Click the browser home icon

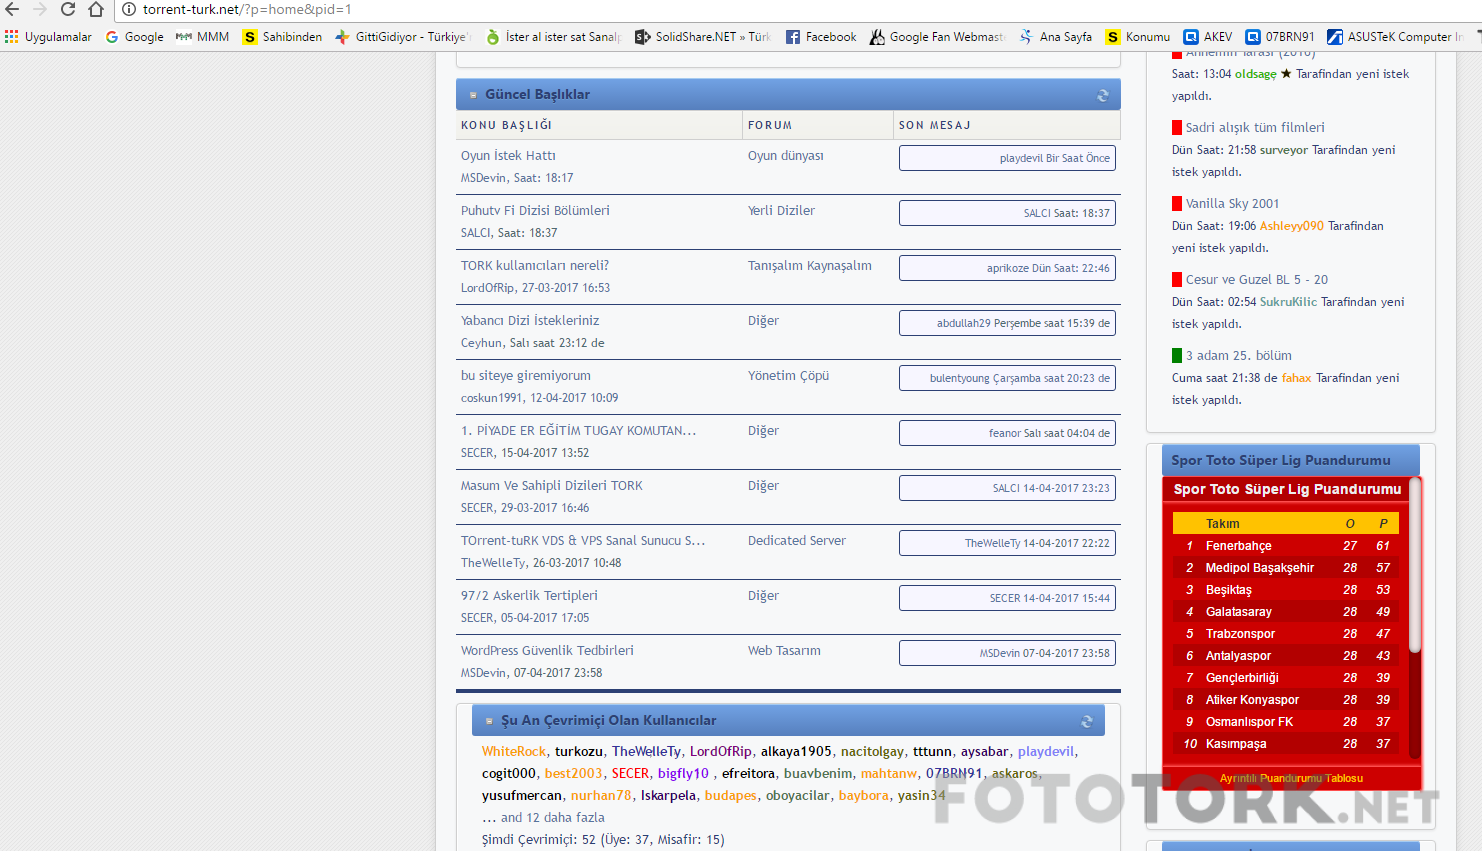pyautogui.click(x=96, y=10)
